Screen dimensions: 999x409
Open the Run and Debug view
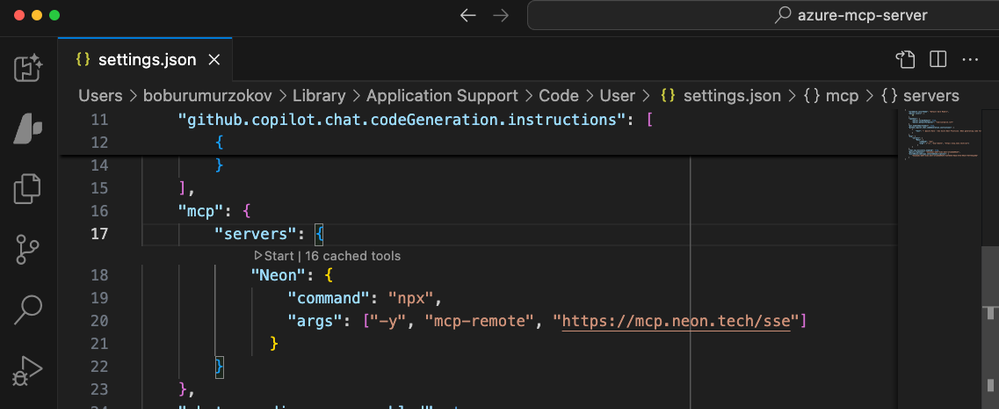point(28,371)
